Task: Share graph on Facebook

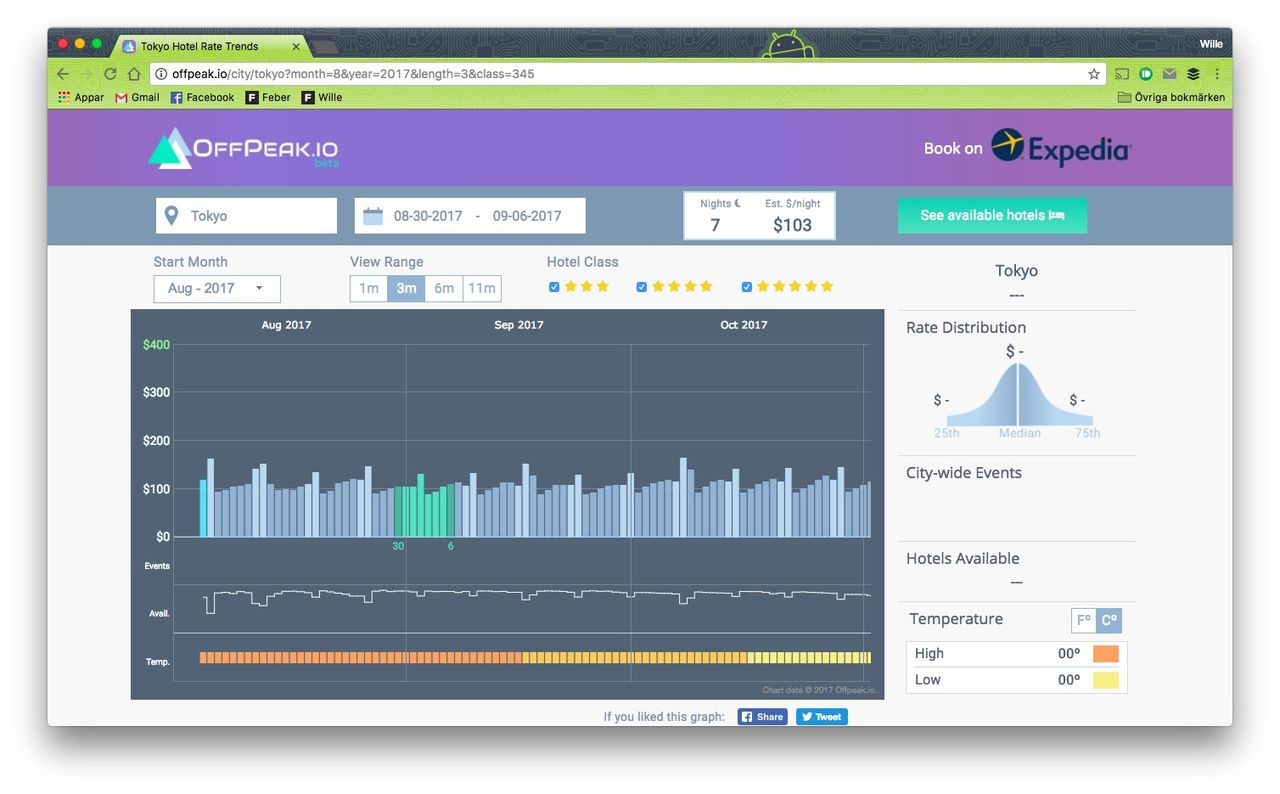Action: coord(762,717)
